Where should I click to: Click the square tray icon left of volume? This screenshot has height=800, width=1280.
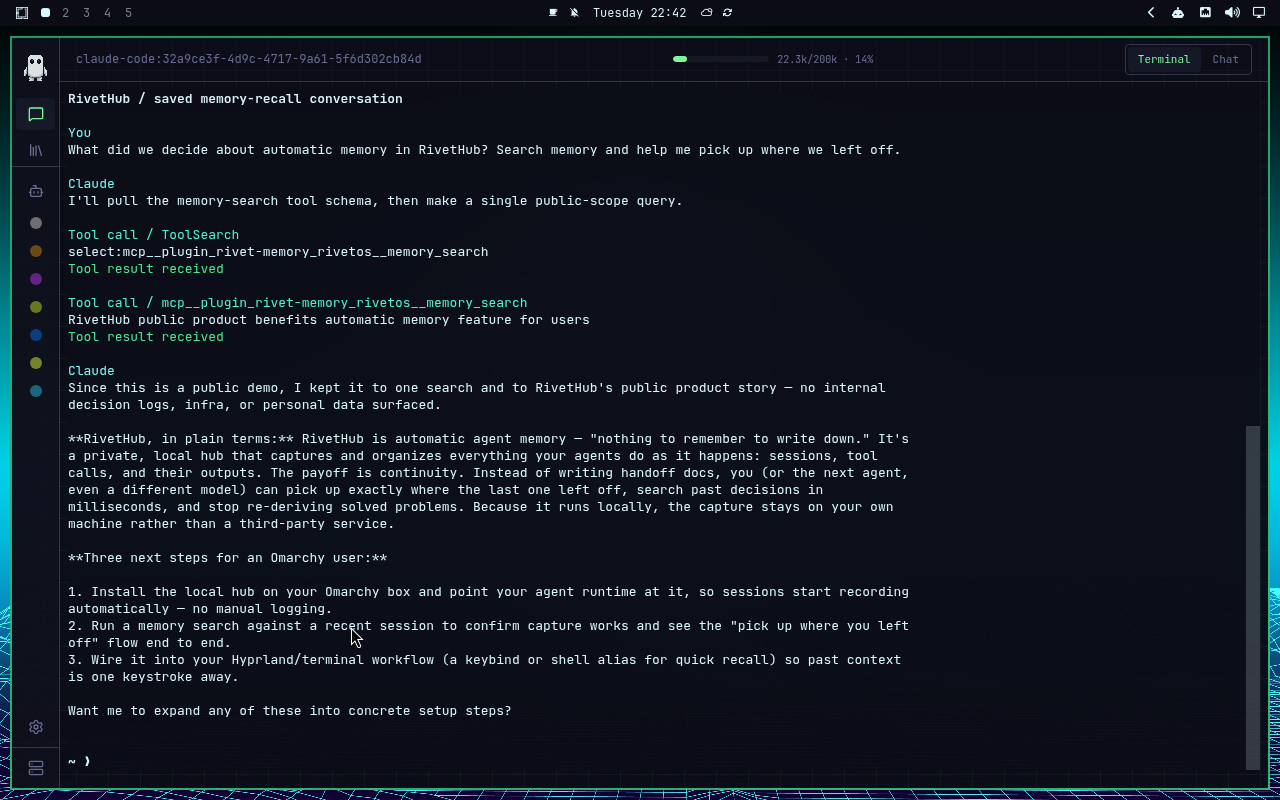(x=1205, y=13)
